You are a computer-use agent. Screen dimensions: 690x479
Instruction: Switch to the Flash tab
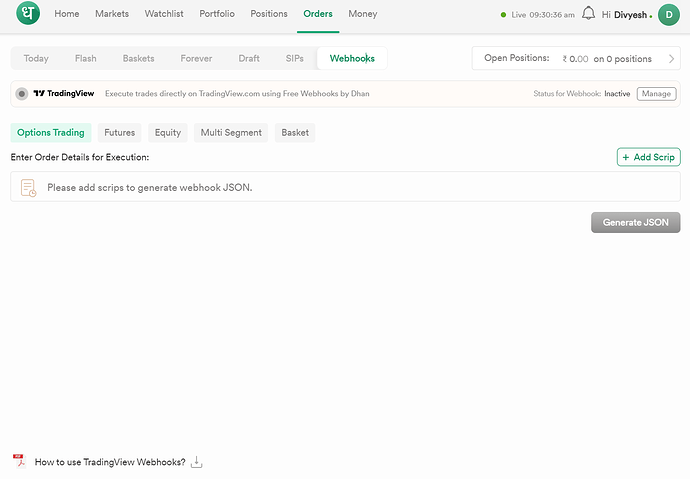85,59
